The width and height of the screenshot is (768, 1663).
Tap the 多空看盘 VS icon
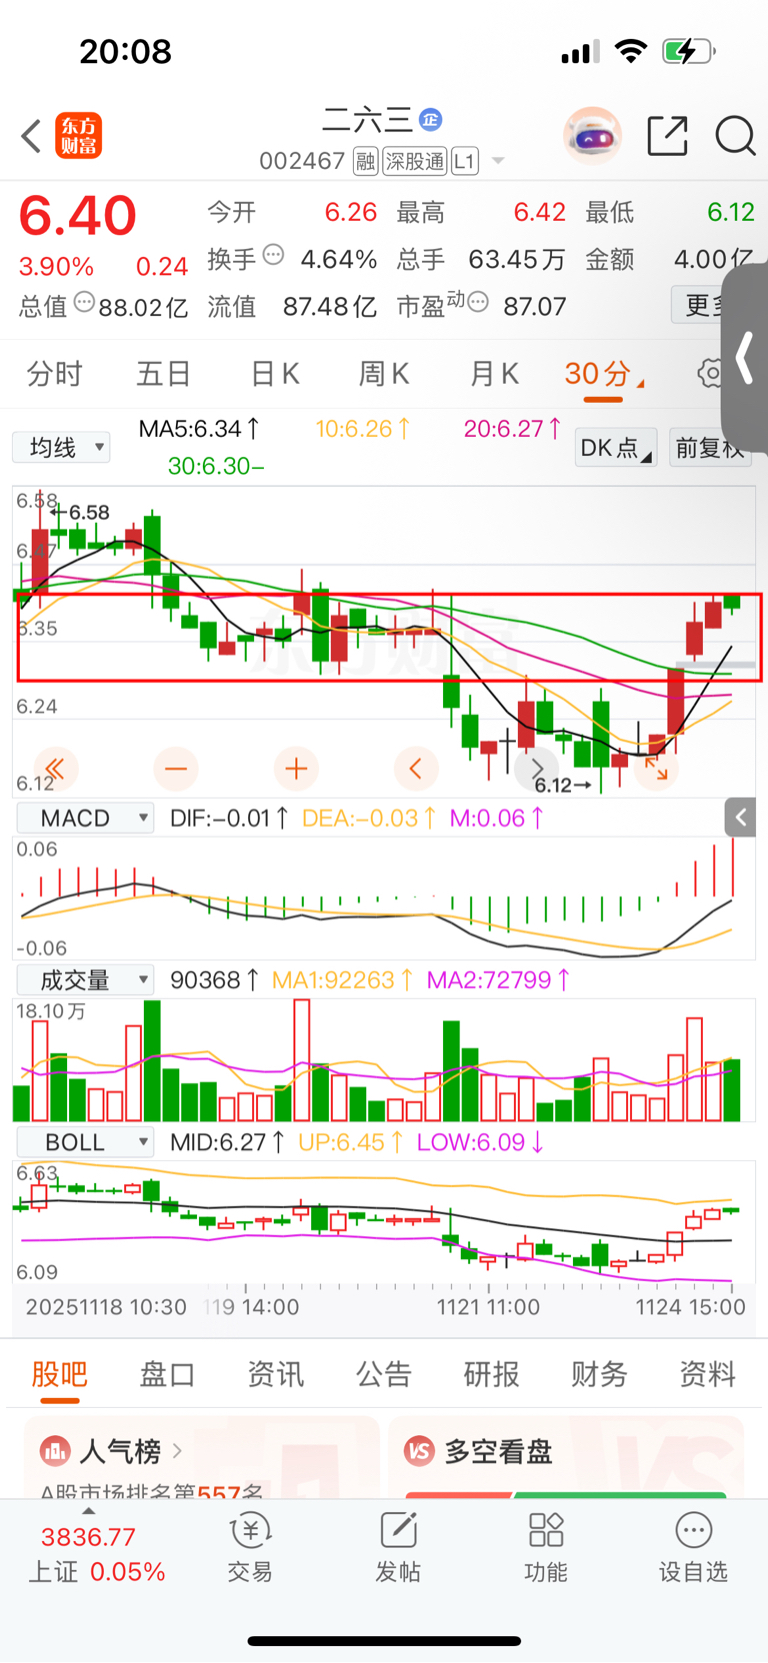click(420, 1450)
